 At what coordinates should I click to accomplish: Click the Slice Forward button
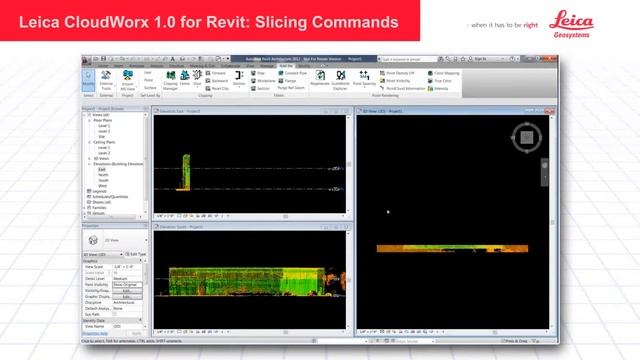(x=216, y=73)
